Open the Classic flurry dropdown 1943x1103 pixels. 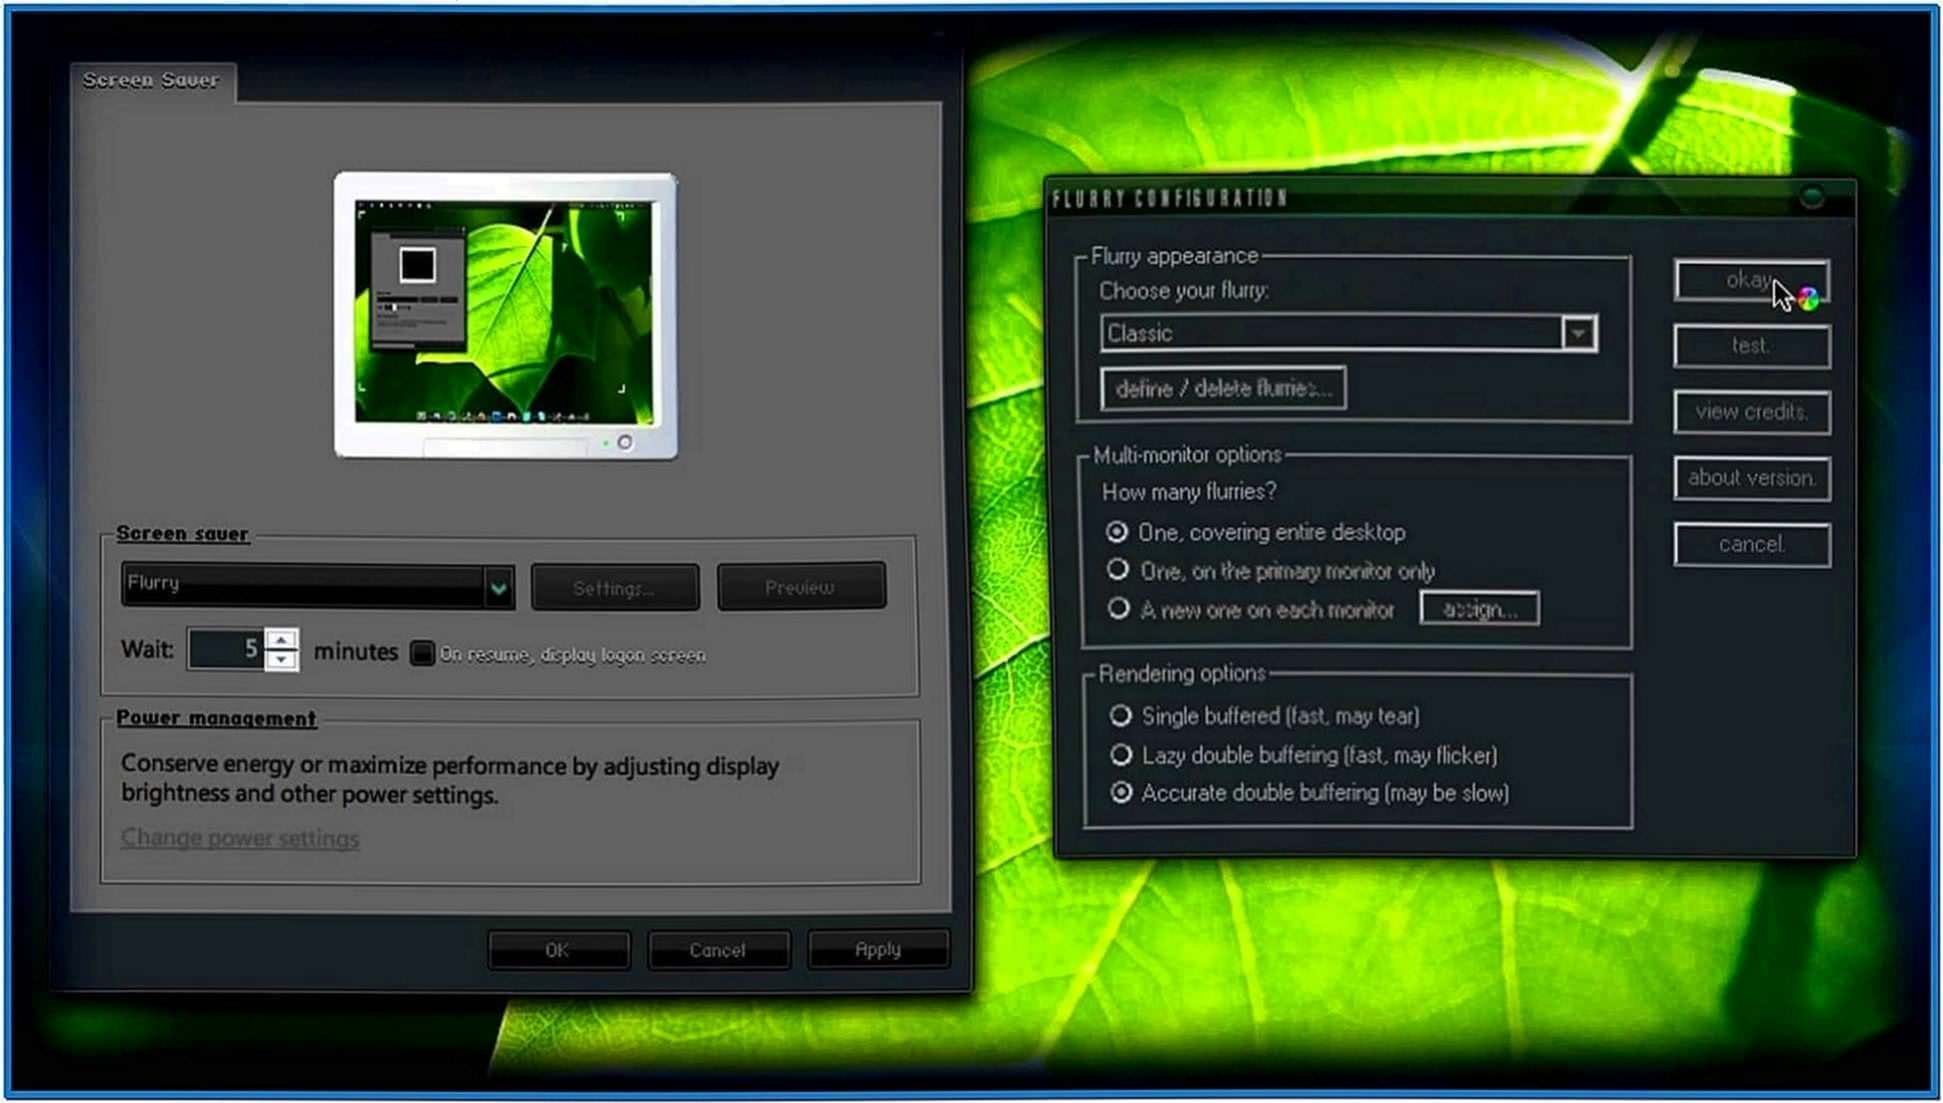[x=1577, y=333]
